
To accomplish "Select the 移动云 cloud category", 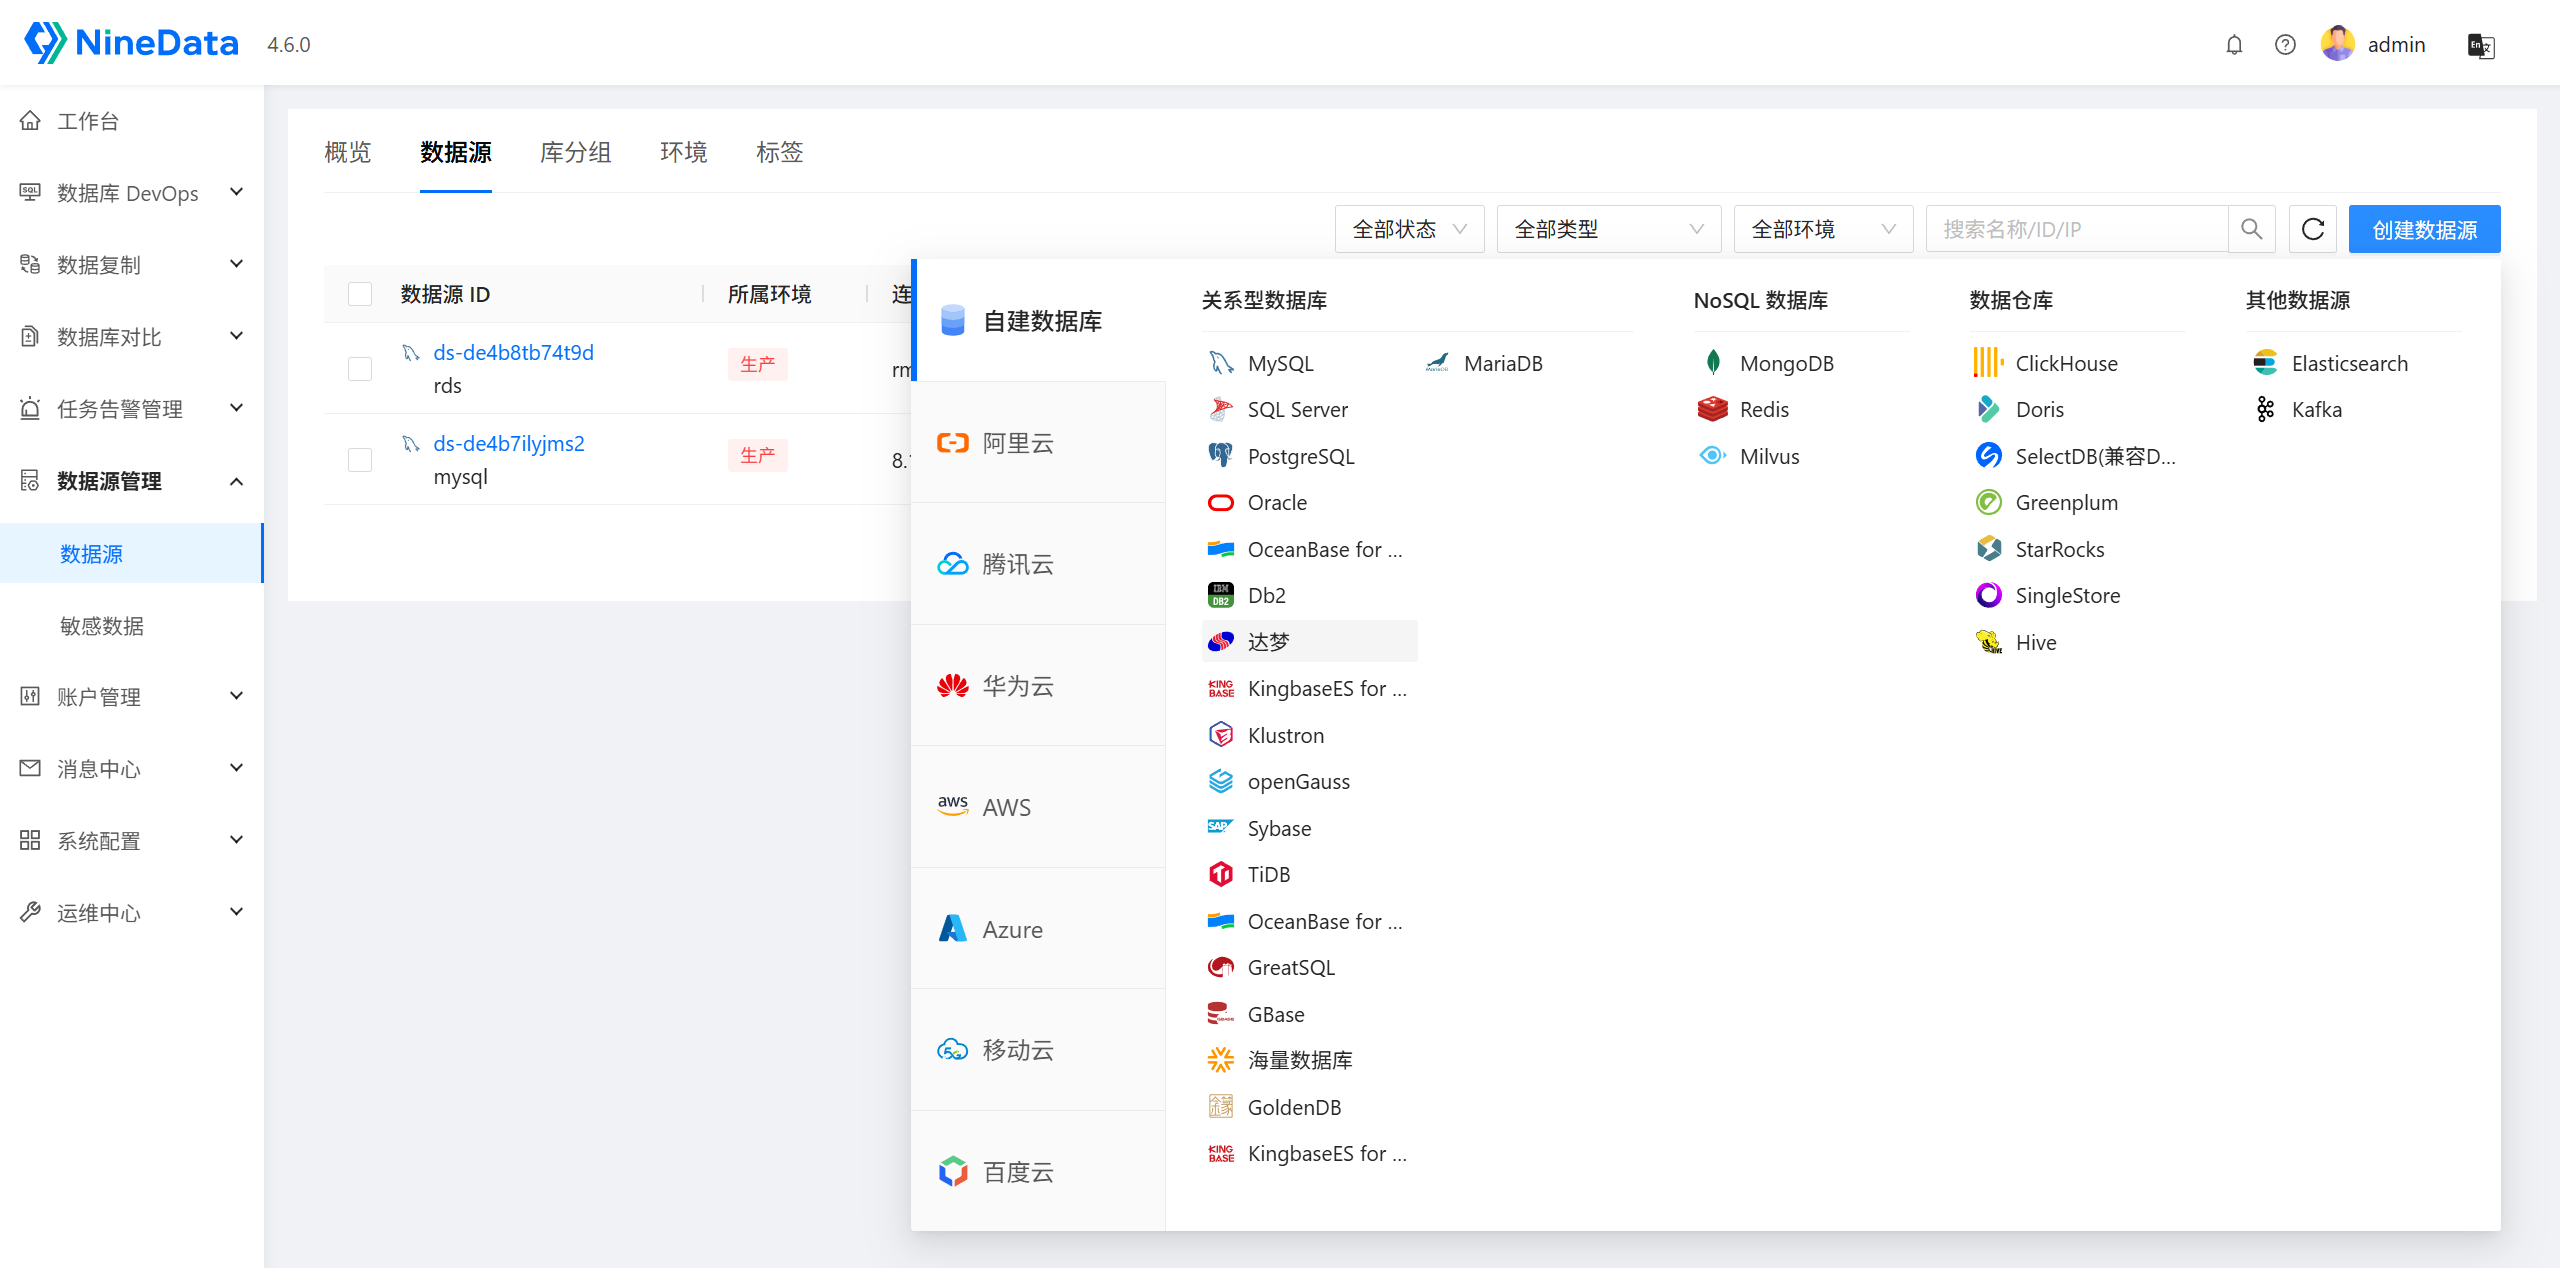I will (x=1038, y=1050).
